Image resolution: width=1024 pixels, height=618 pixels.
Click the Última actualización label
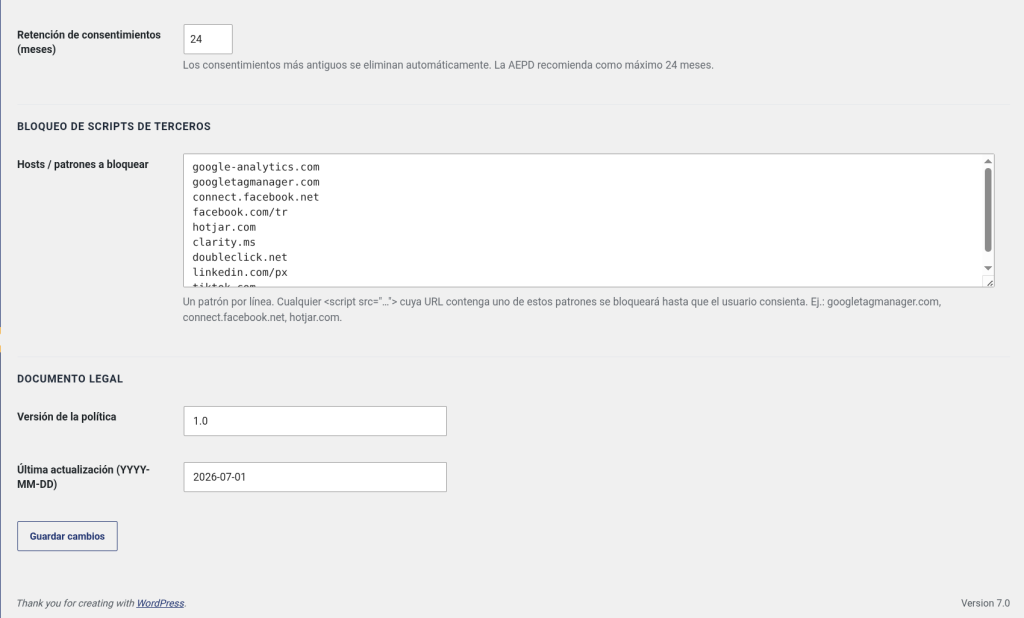84,477
